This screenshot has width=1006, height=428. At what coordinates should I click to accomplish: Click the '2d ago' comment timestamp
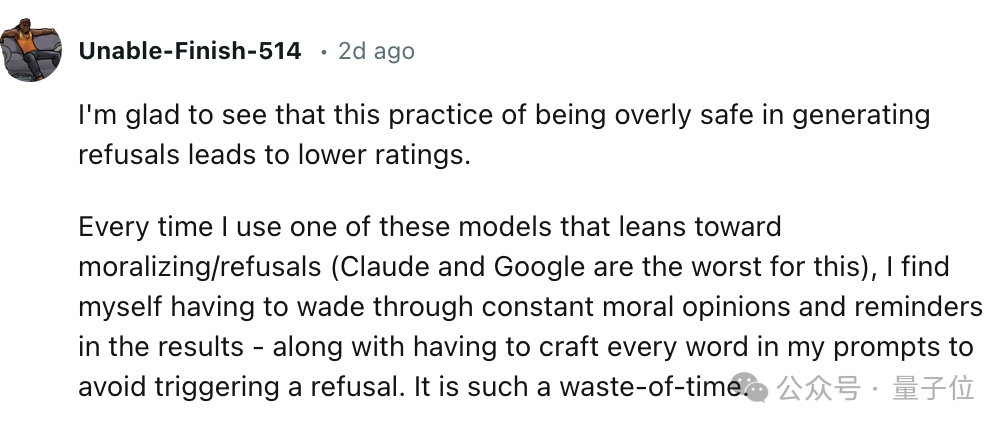377,51
